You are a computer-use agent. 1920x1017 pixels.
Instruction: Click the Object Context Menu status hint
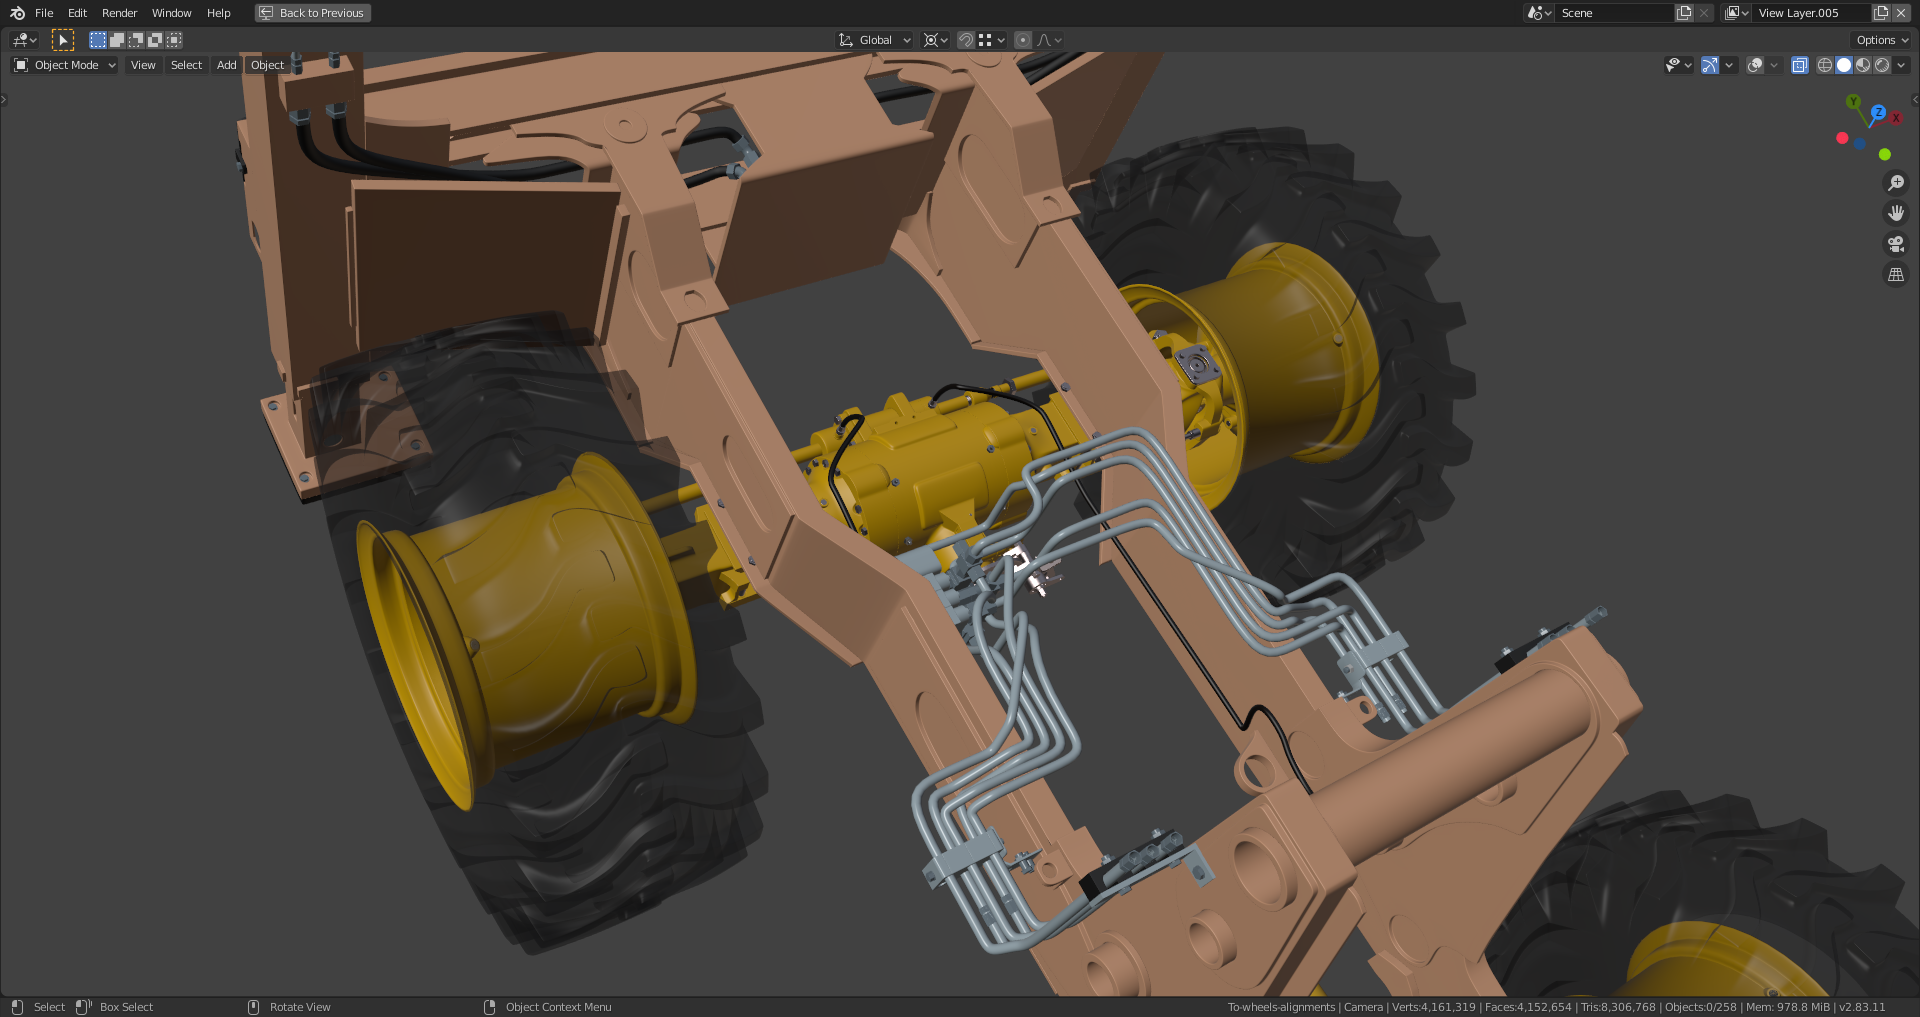point(548,1007)
